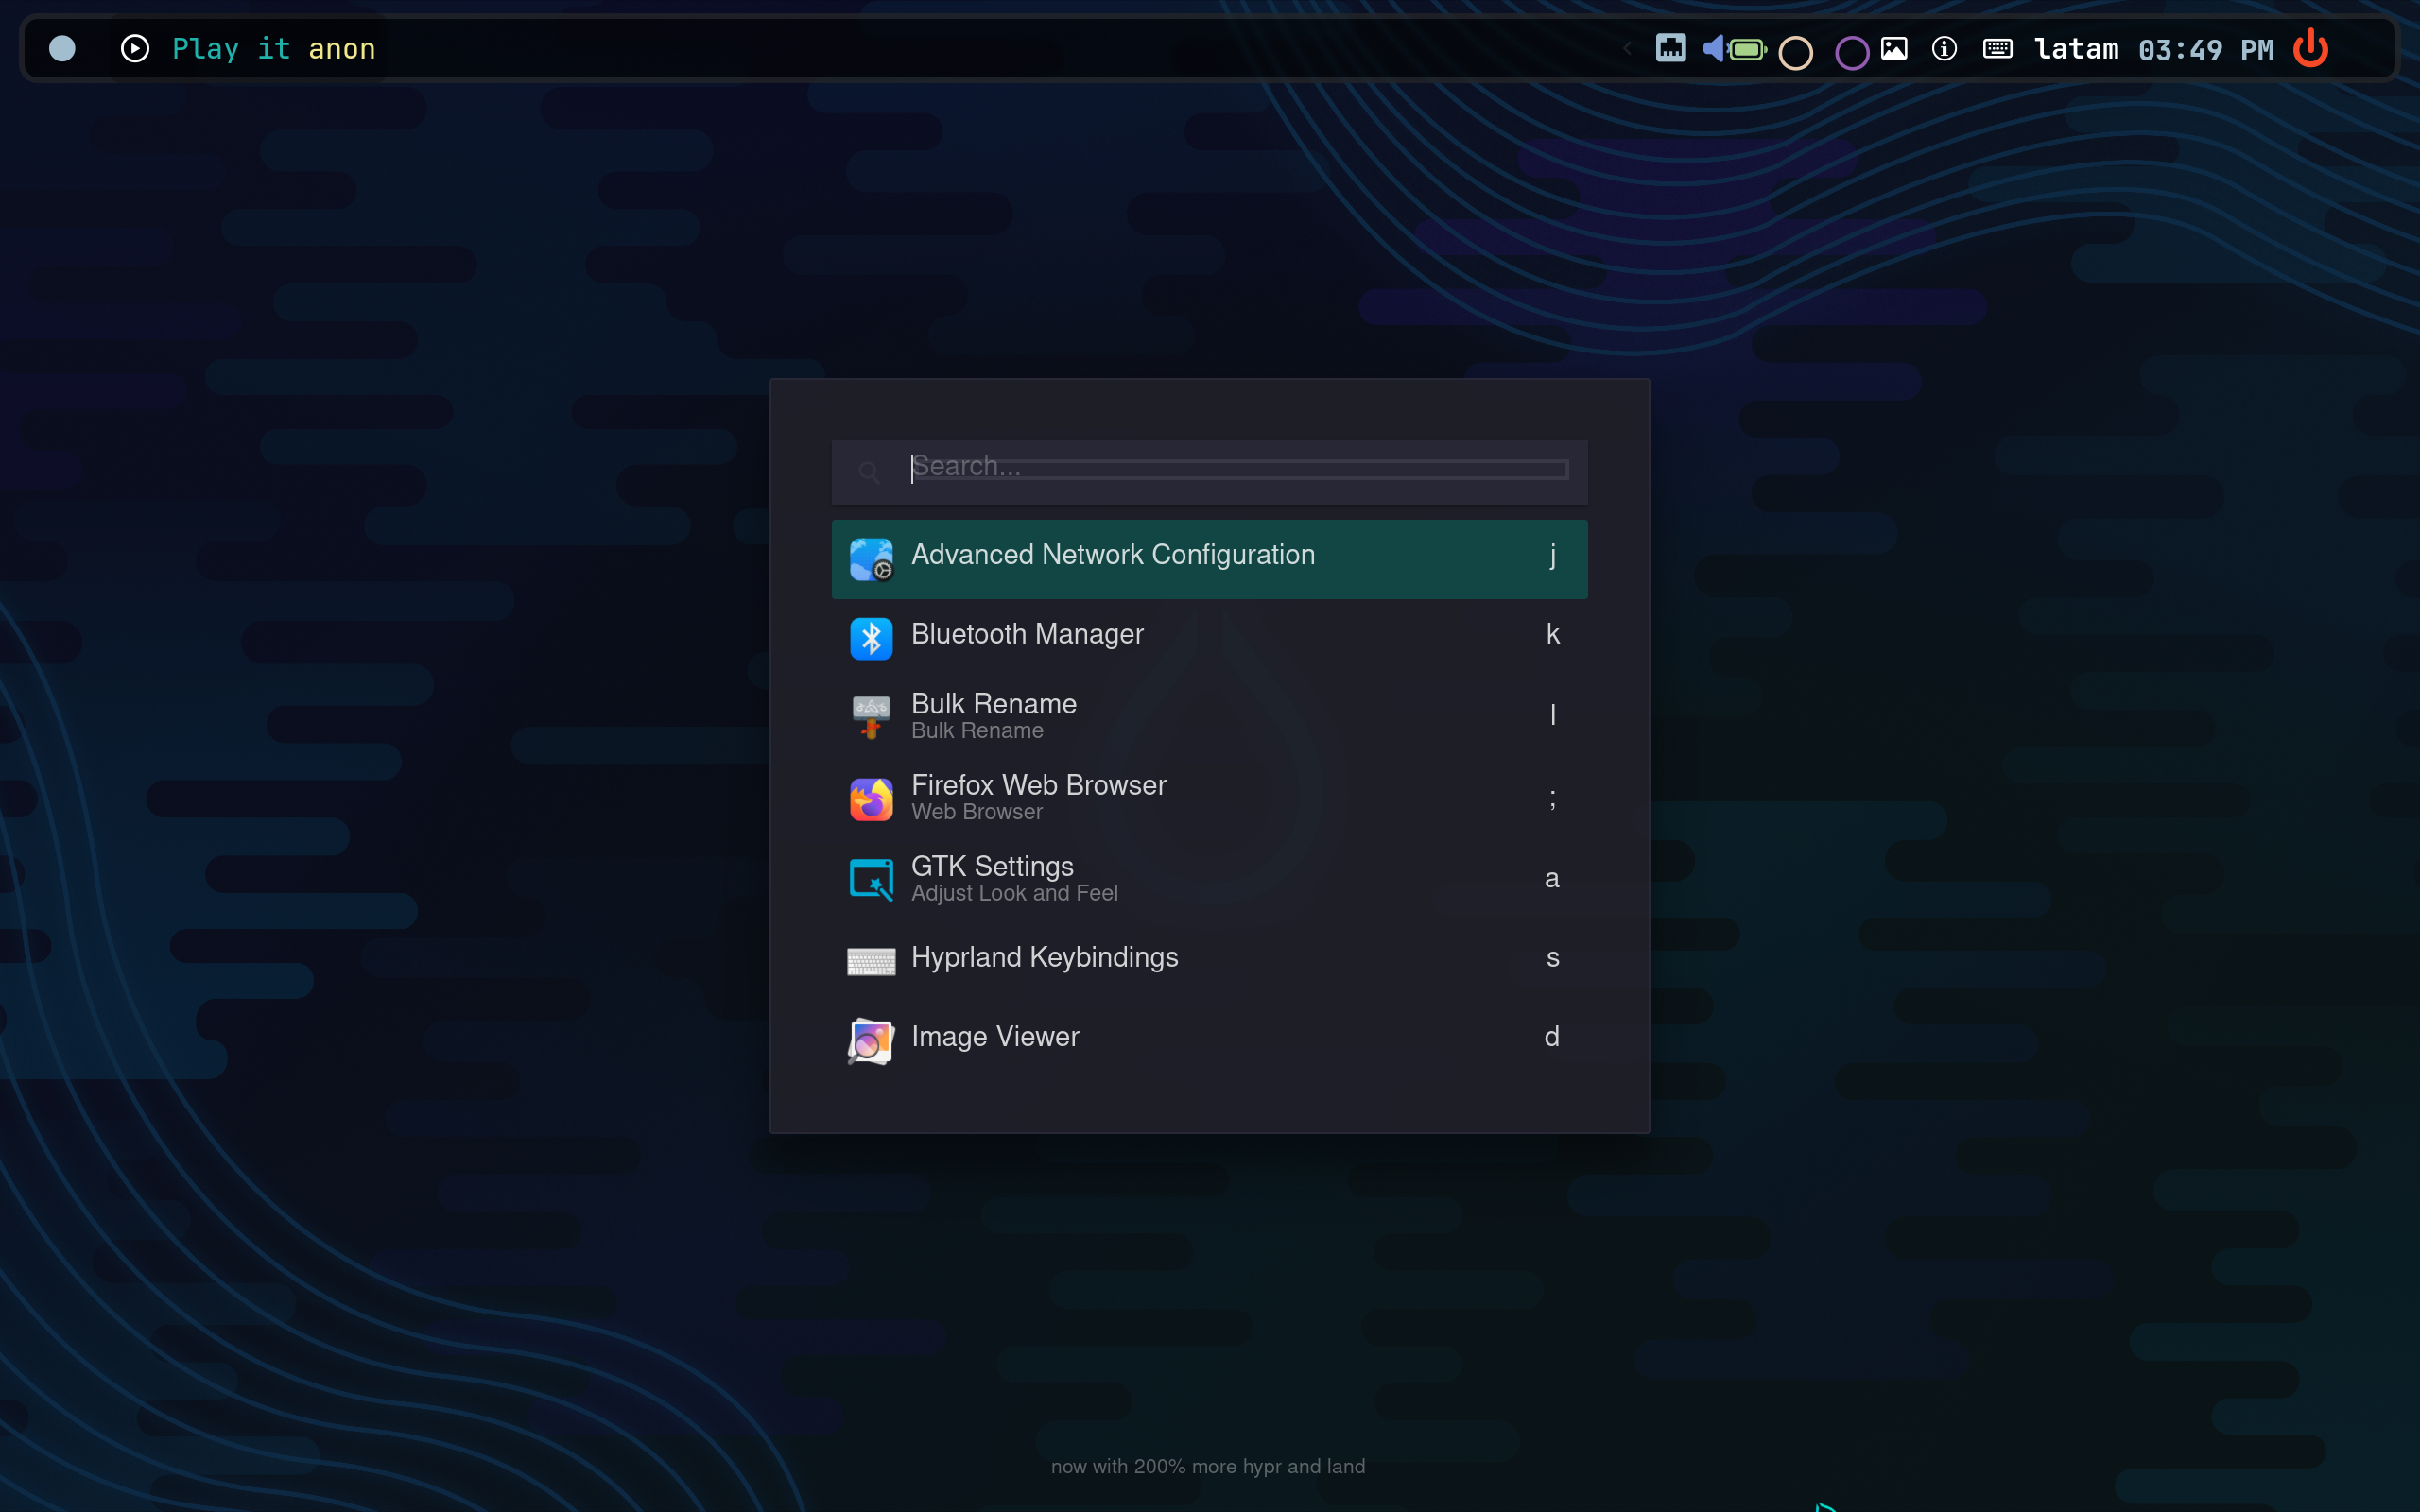Click the 'j' hint on the Advanced Network row
2420x1512 pixels.
[x=1552, y=555]
